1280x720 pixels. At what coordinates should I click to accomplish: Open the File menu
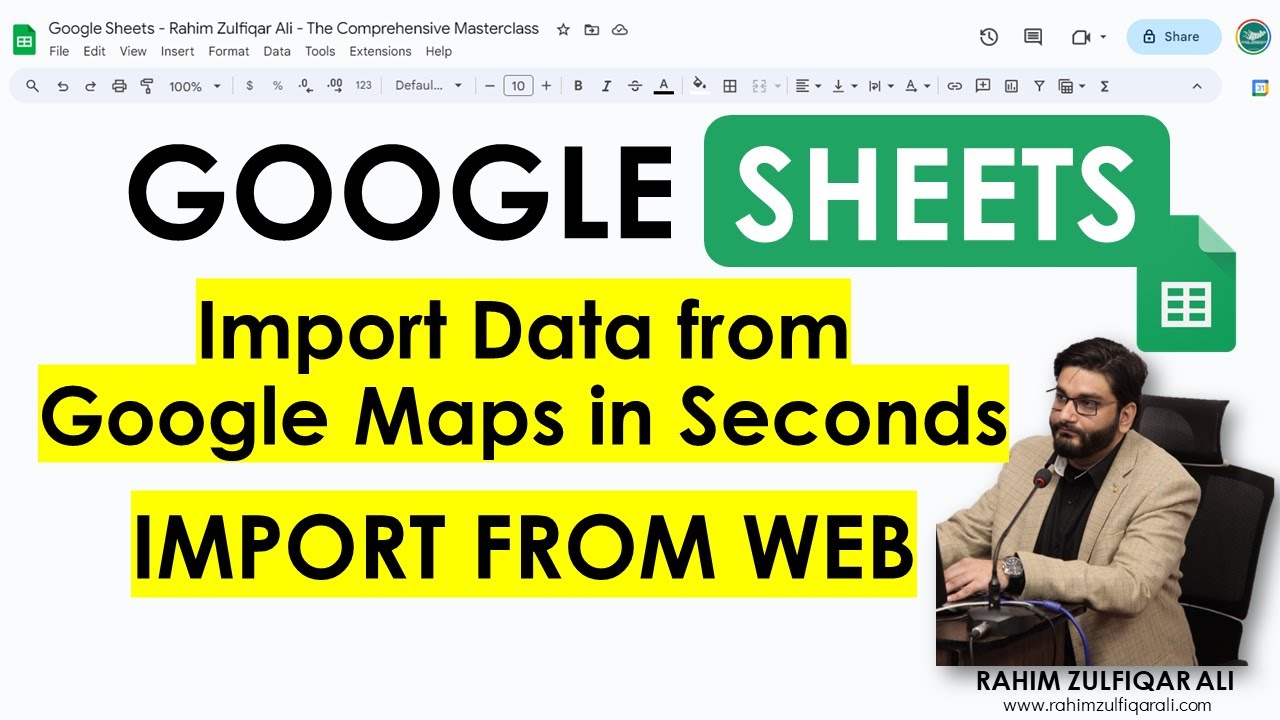[x=59, y=51]
